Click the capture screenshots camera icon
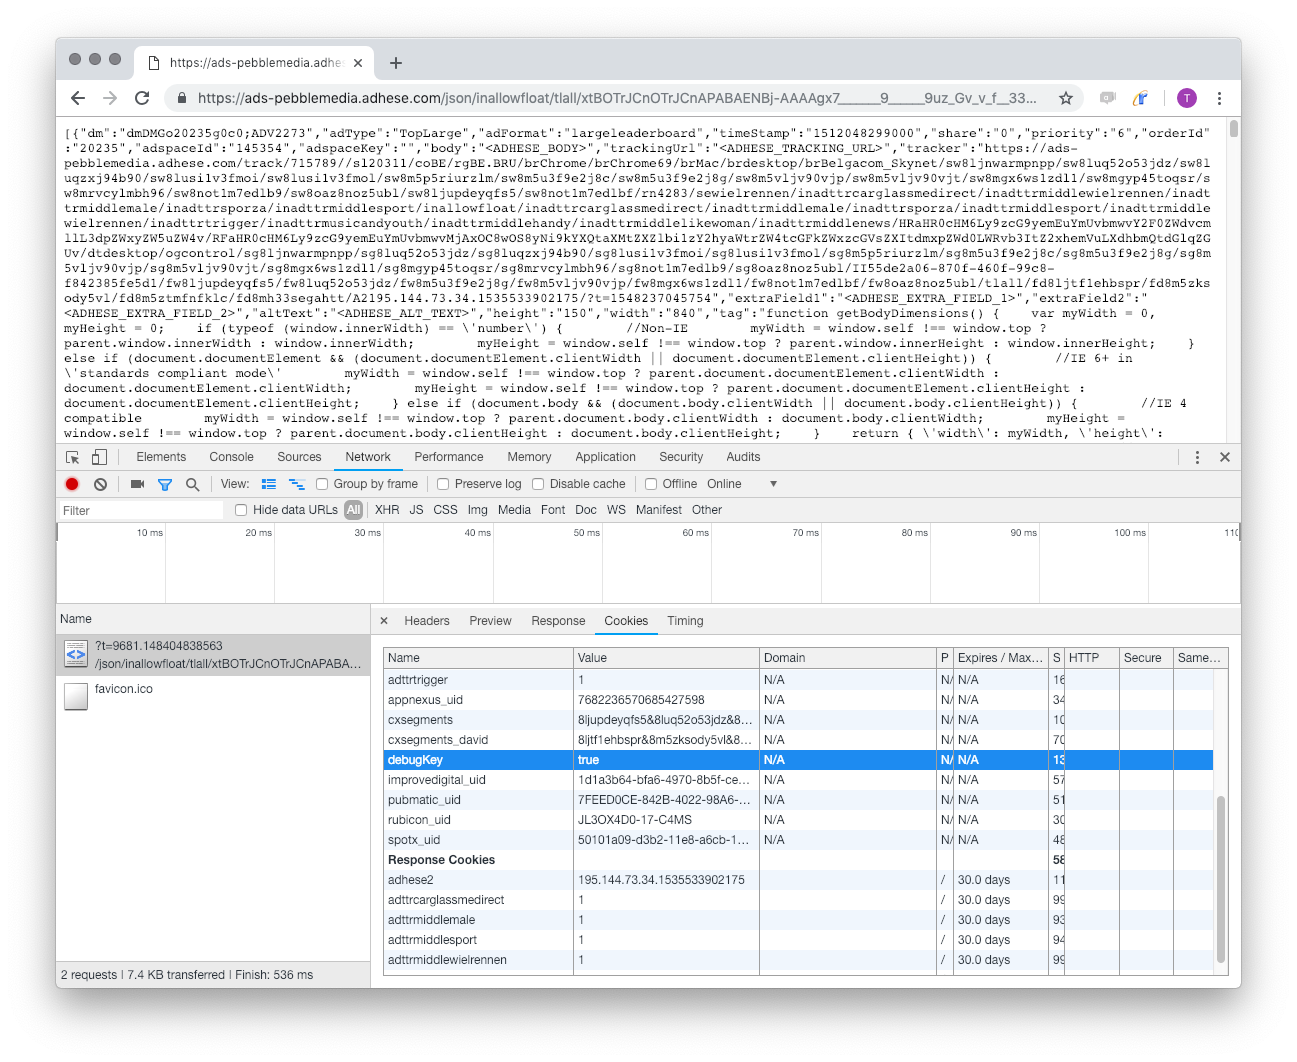 [137, 484]
